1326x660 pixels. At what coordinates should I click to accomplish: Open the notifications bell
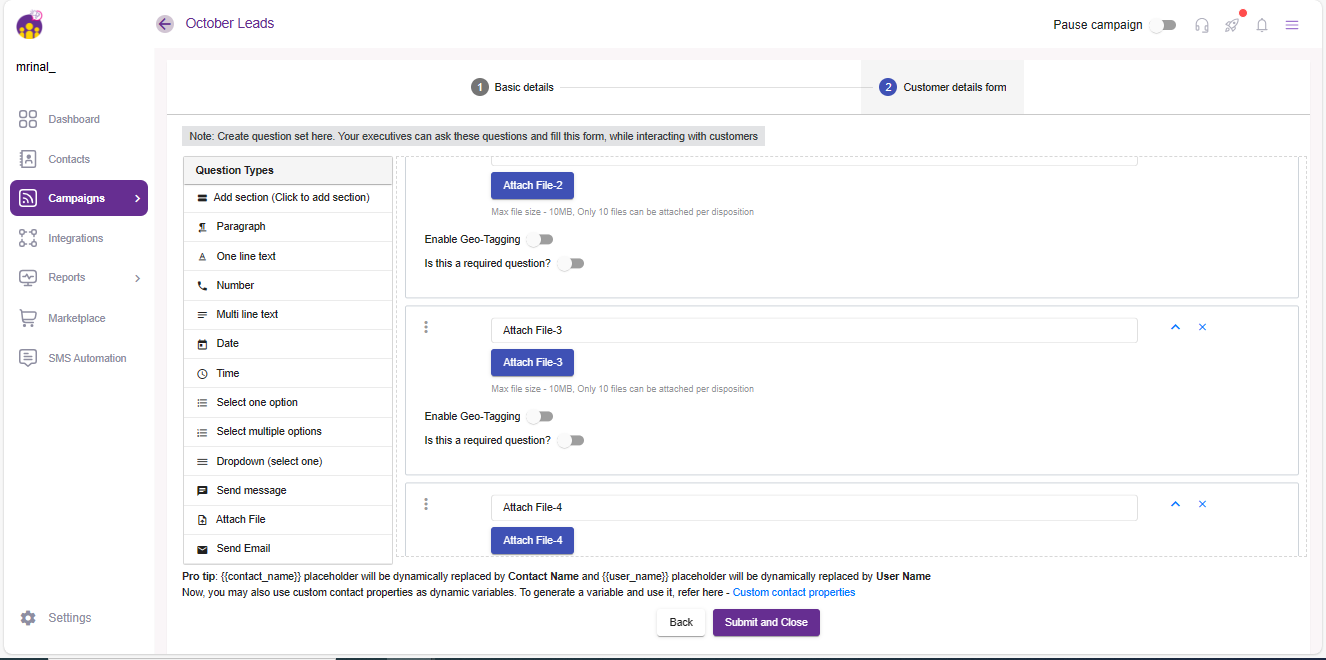pyautogui.click(x=1262, y=25)
